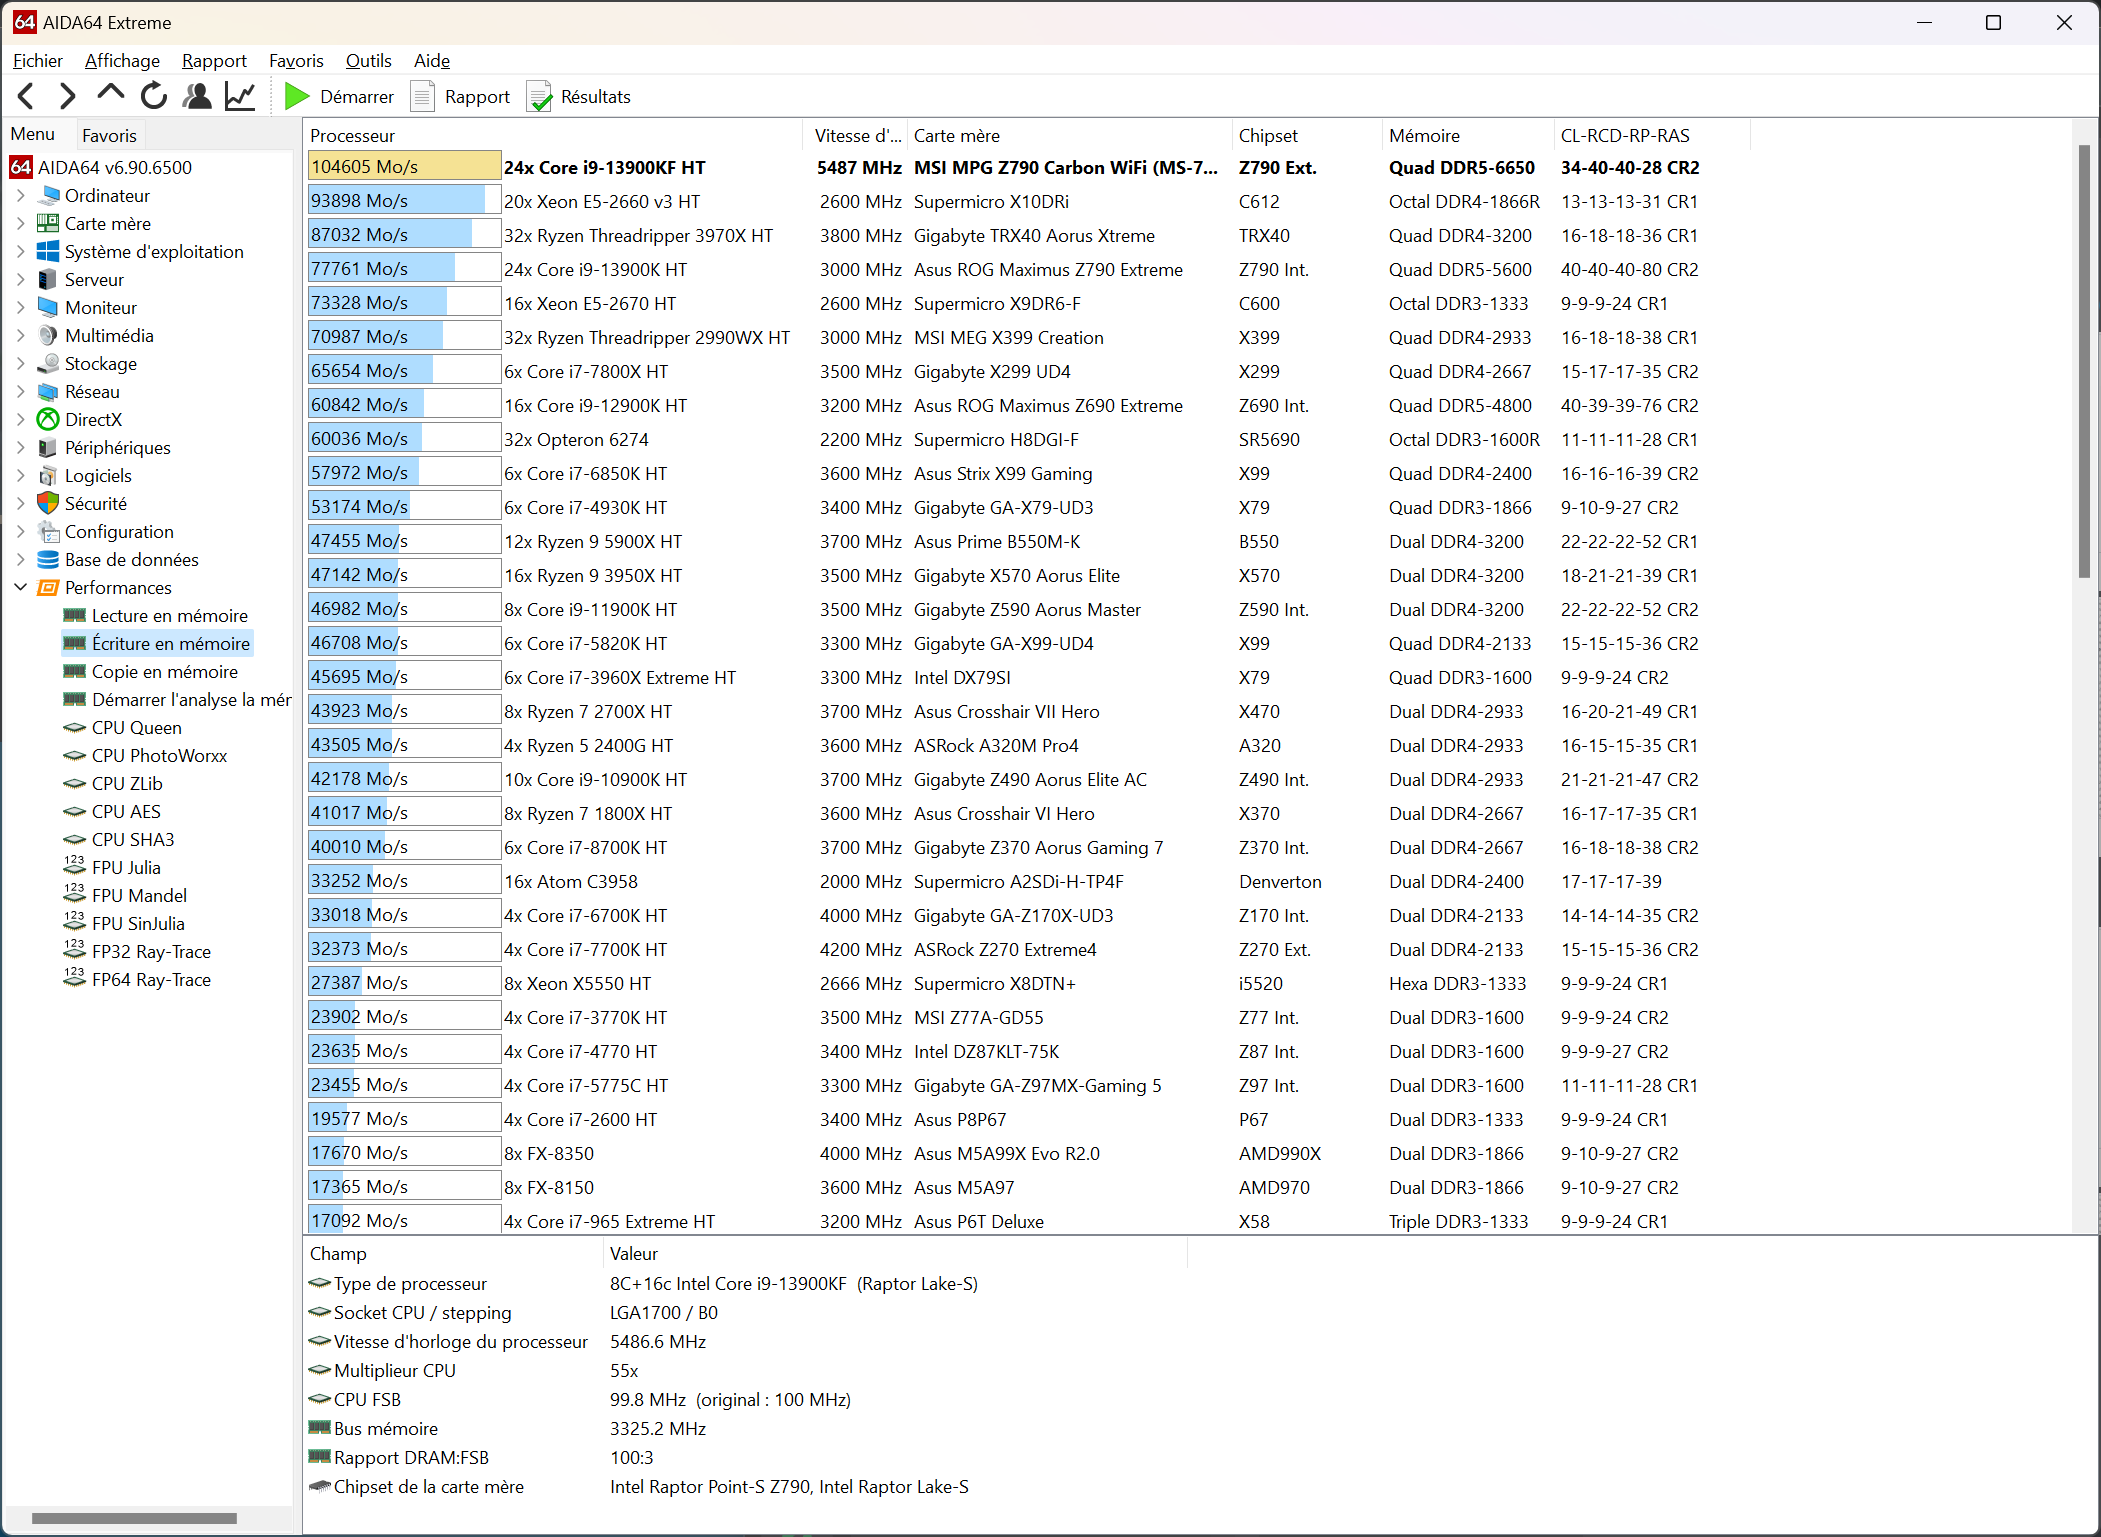The image size is (2101, 1537).
Task: Click the user profile toolbar icon
Action: pos(197,96)
